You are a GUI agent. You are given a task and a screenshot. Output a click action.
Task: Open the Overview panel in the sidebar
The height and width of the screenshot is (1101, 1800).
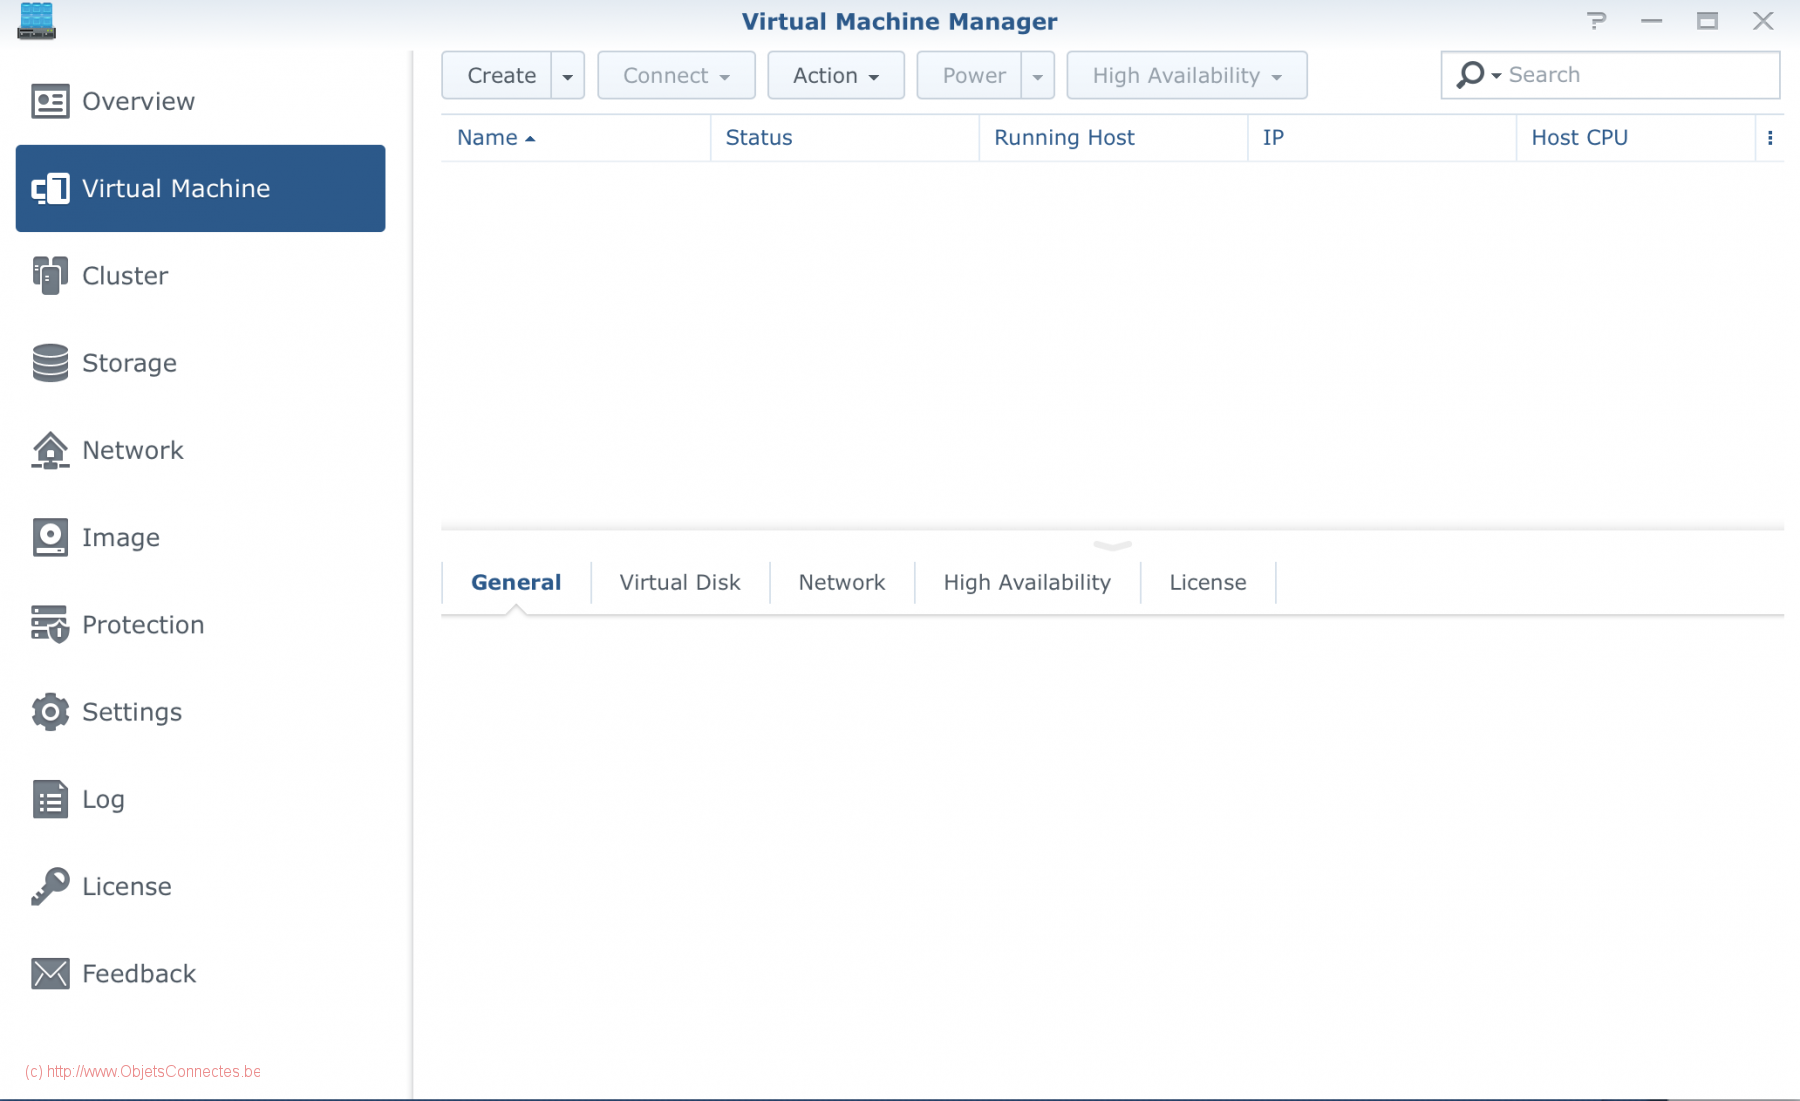[x=137, y=100]
